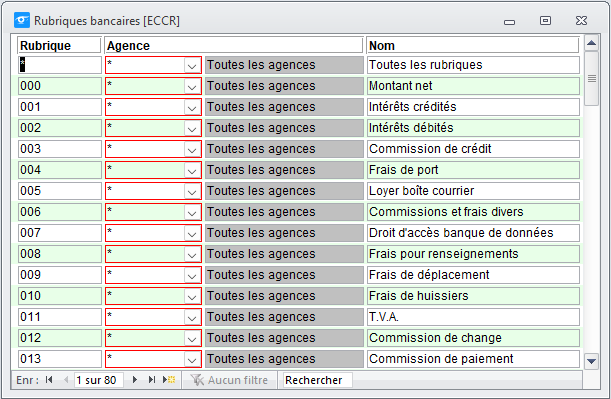
Task: Click the Agence column header
Action: click(234, 46)
